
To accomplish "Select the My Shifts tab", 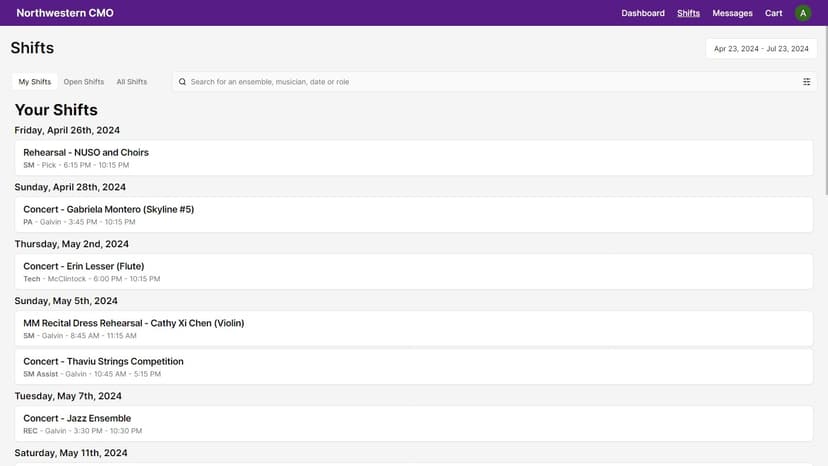I will [35, 82].
